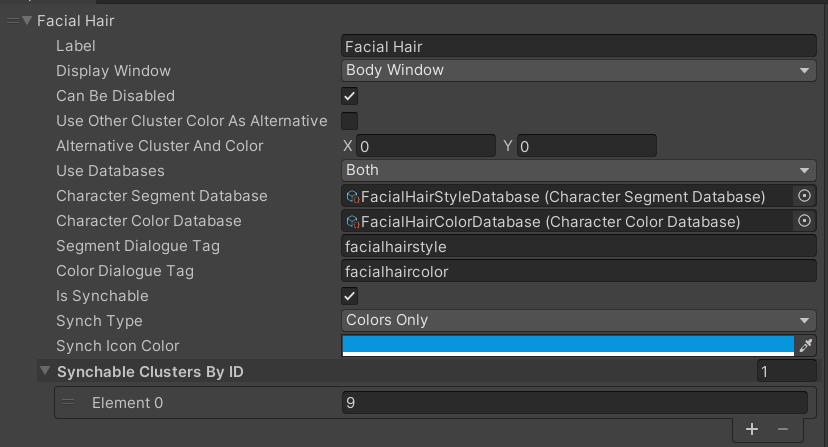The height and width of the screenshot is (447, 828).
Task: Click the blue Synch Icon Color swatch
Action: coord(567,345)
